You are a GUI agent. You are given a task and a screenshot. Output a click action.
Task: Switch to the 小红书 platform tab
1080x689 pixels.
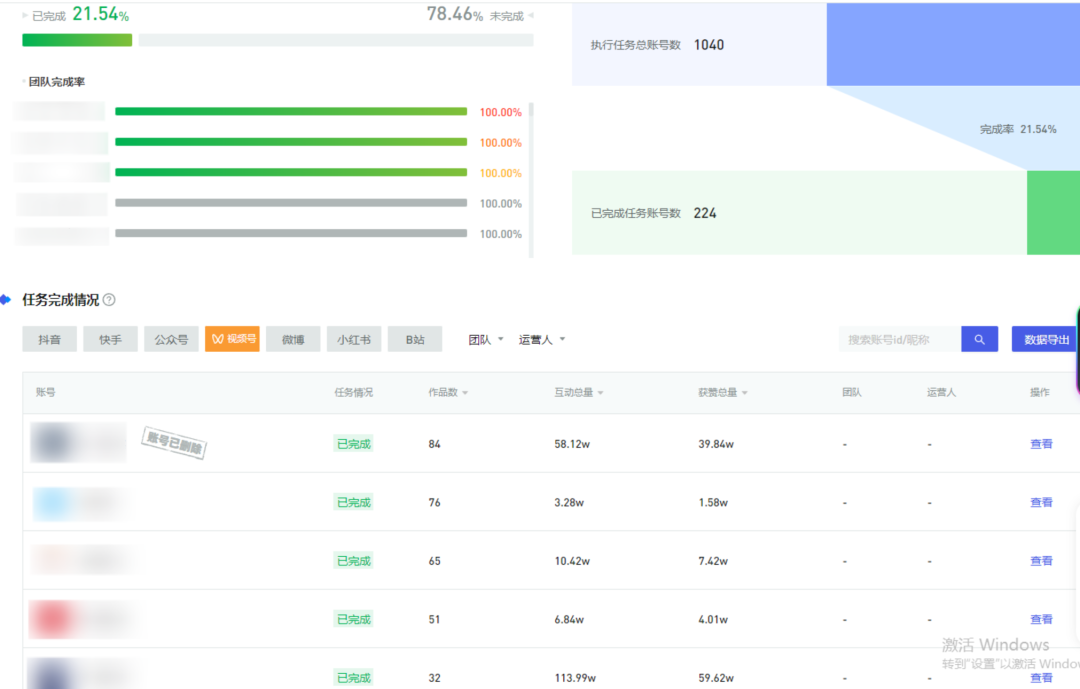(x=353, y=340)
